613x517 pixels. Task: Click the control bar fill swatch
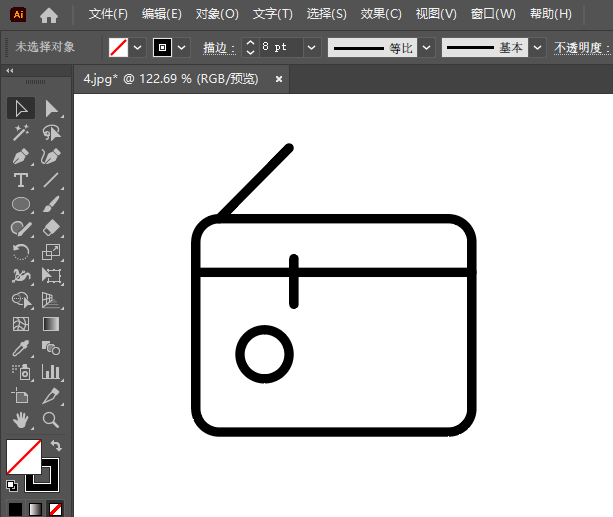pyautogui.click(x=118, y=48)
